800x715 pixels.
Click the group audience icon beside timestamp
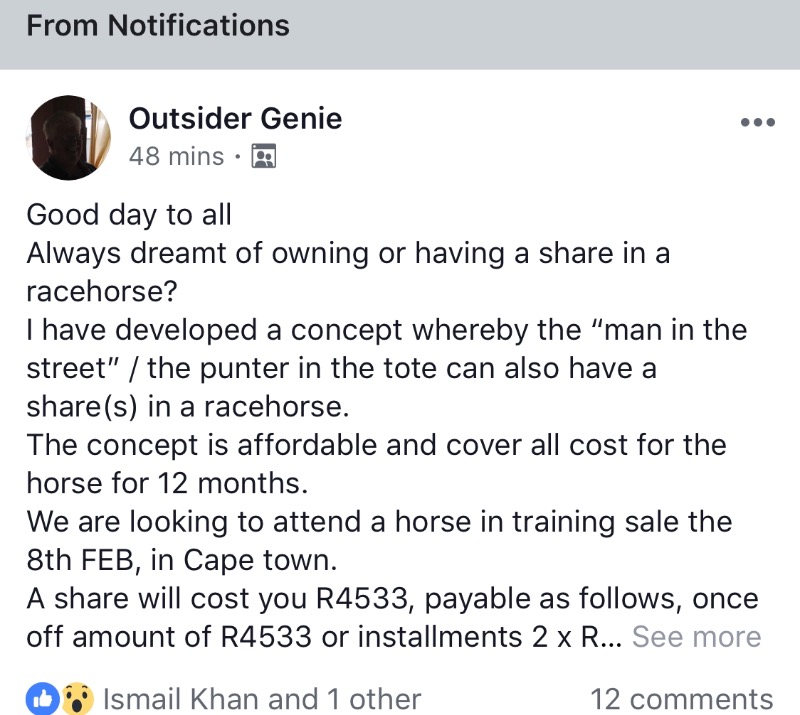(x=264, y=156)
